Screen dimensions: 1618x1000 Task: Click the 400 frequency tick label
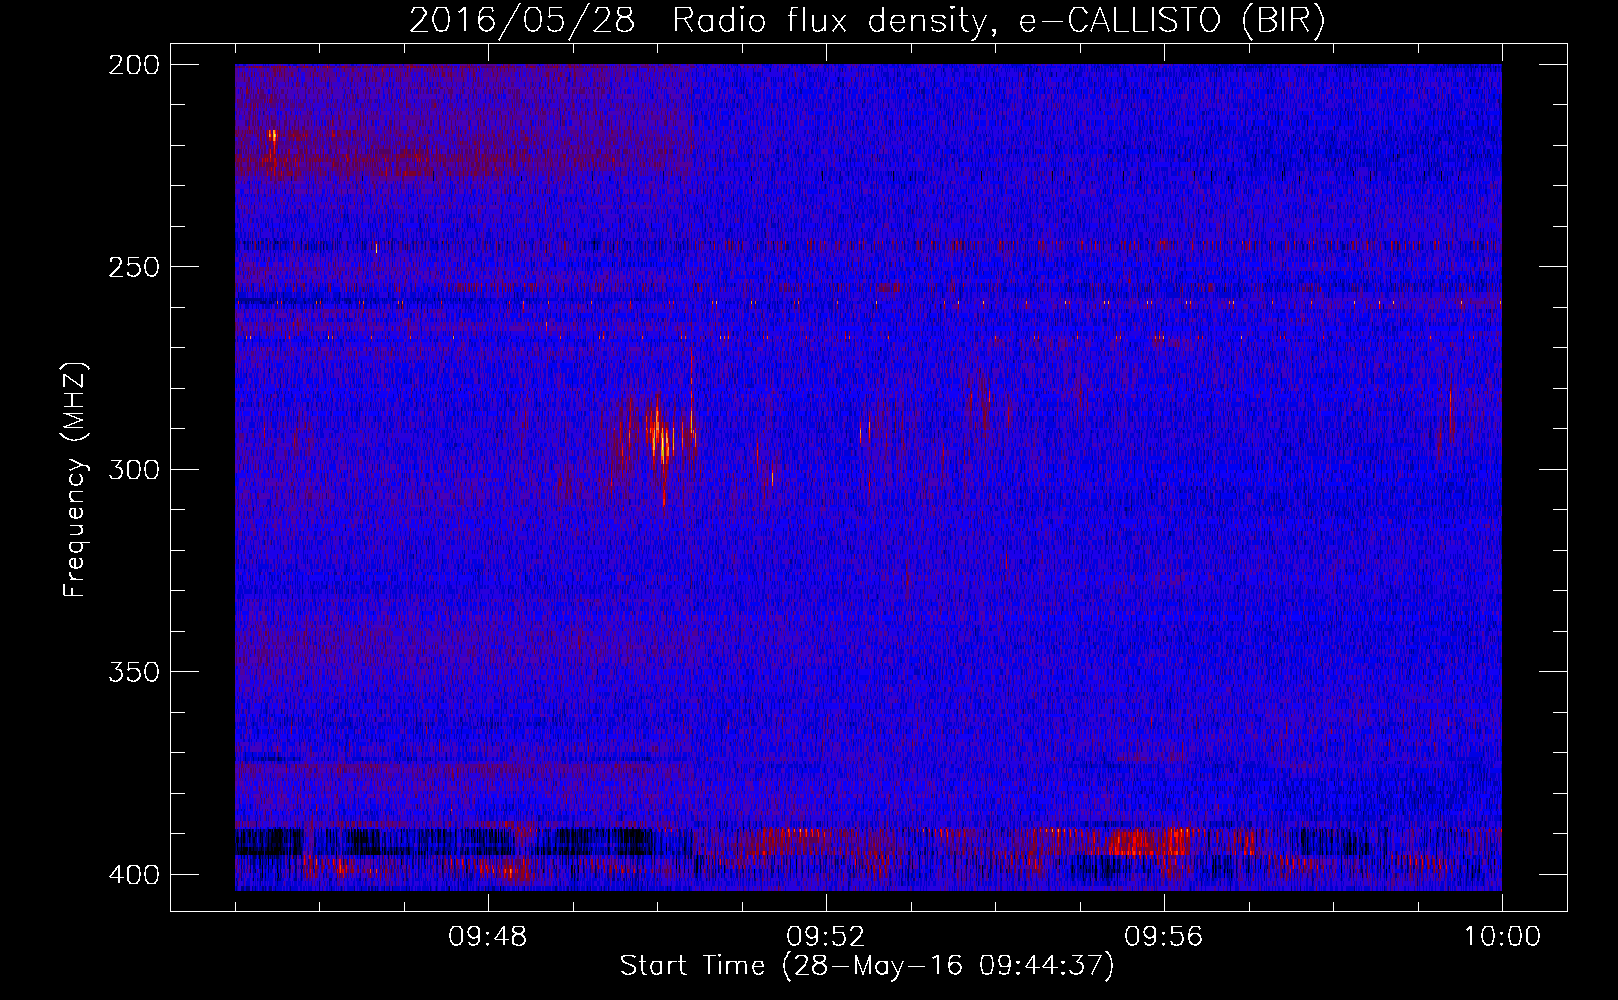pos(134,875)
